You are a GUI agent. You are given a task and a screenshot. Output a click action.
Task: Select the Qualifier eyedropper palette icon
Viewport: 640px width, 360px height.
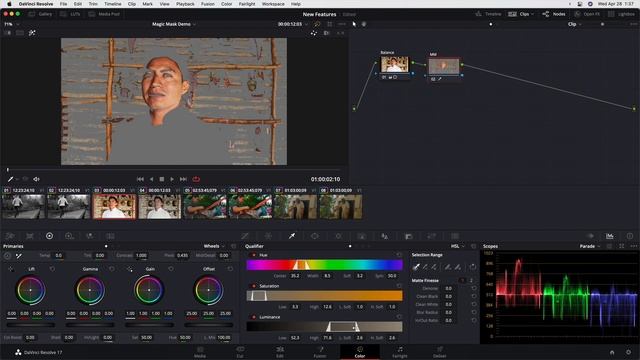click(x=292, y=236)
